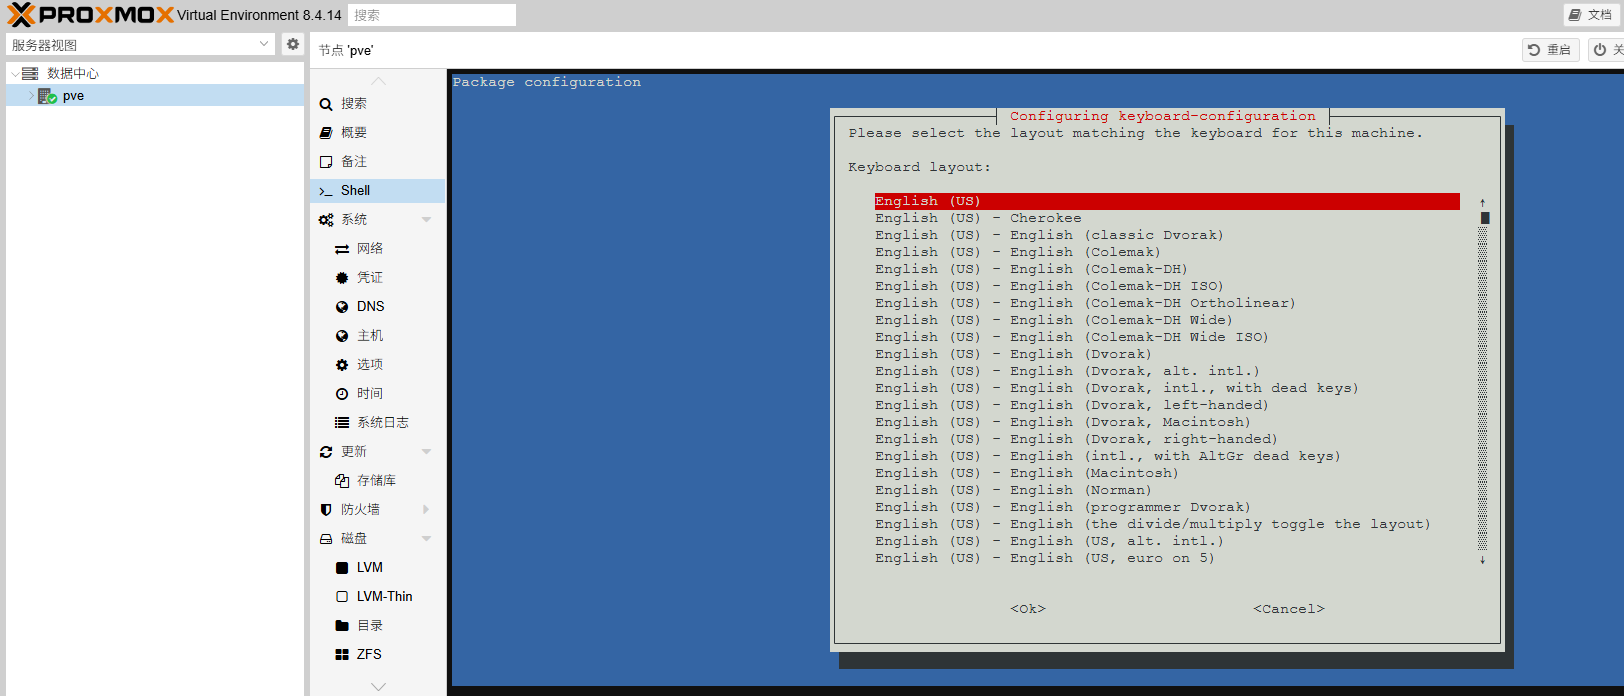Viewport: 1624px width, 696px height.
Task: Collapse the Disks section arrow
Action: pos(427,539)
